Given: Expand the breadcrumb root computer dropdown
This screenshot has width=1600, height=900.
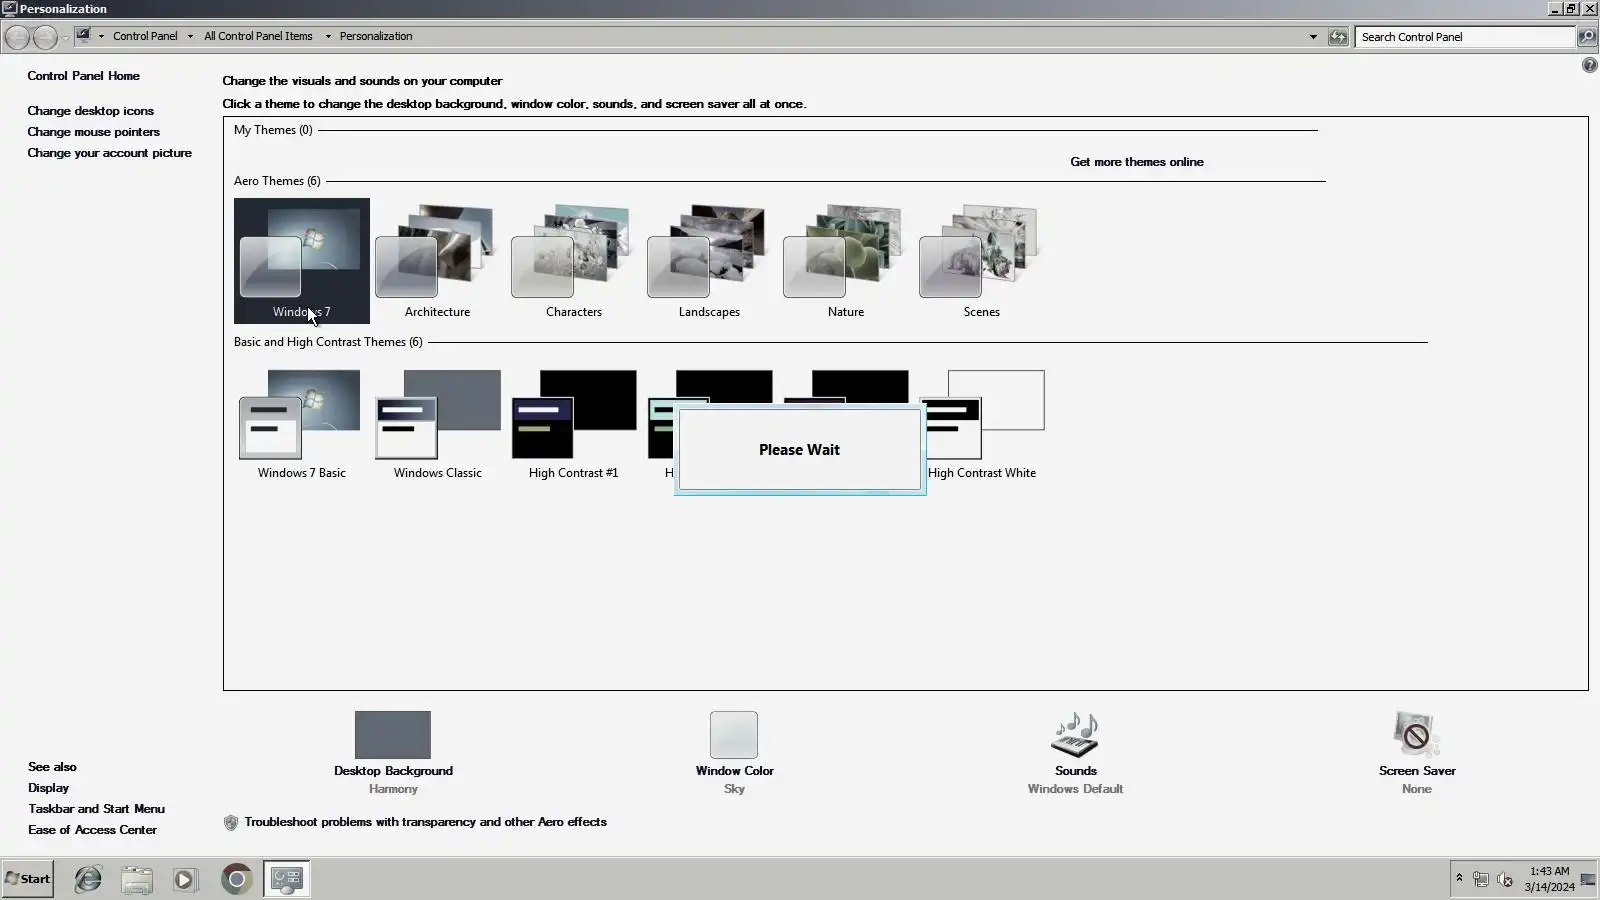Looking at the screenshot, I should pos(101,37).
